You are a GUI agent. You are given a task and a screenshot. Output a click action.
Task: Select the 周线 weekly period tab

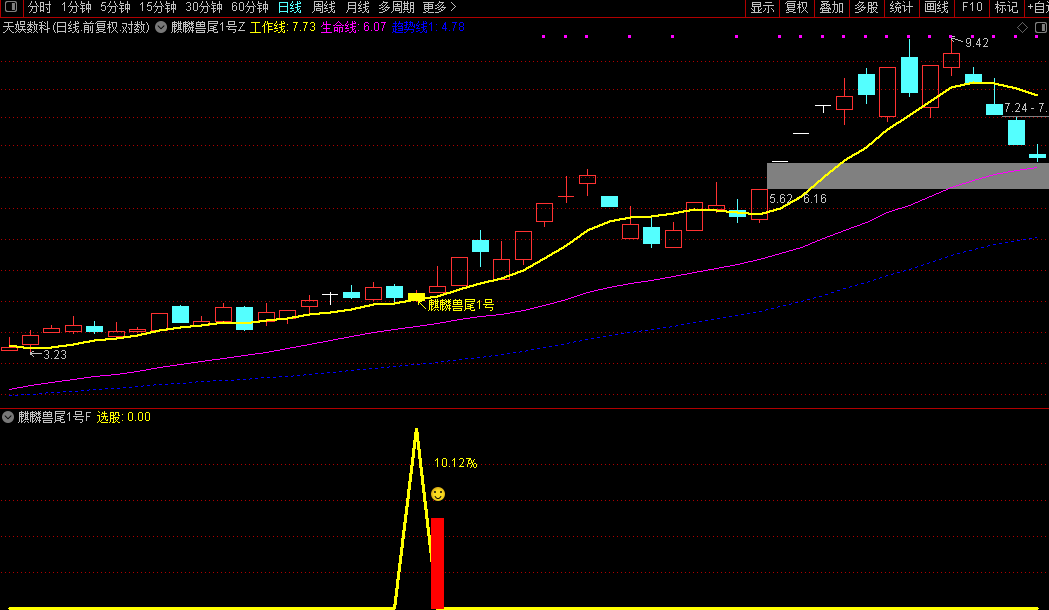(x=324, y=7)
